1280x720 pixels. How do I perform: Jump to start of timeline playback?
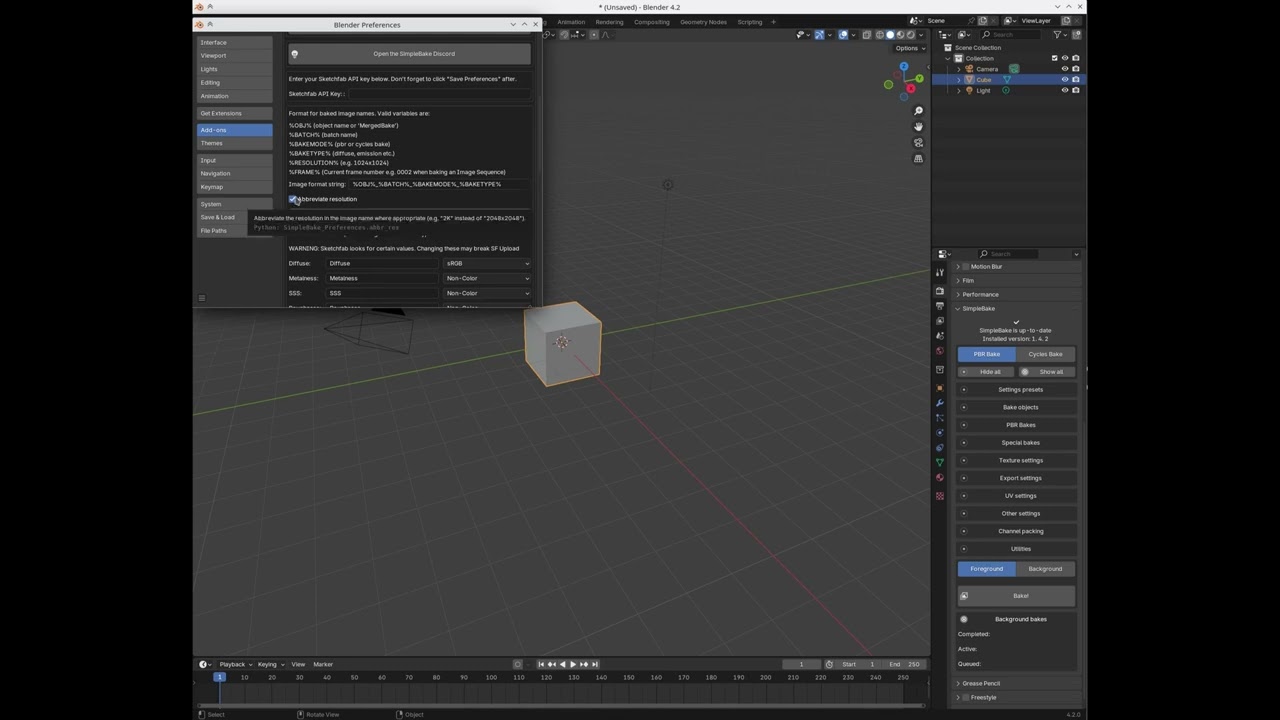point(541,664)
